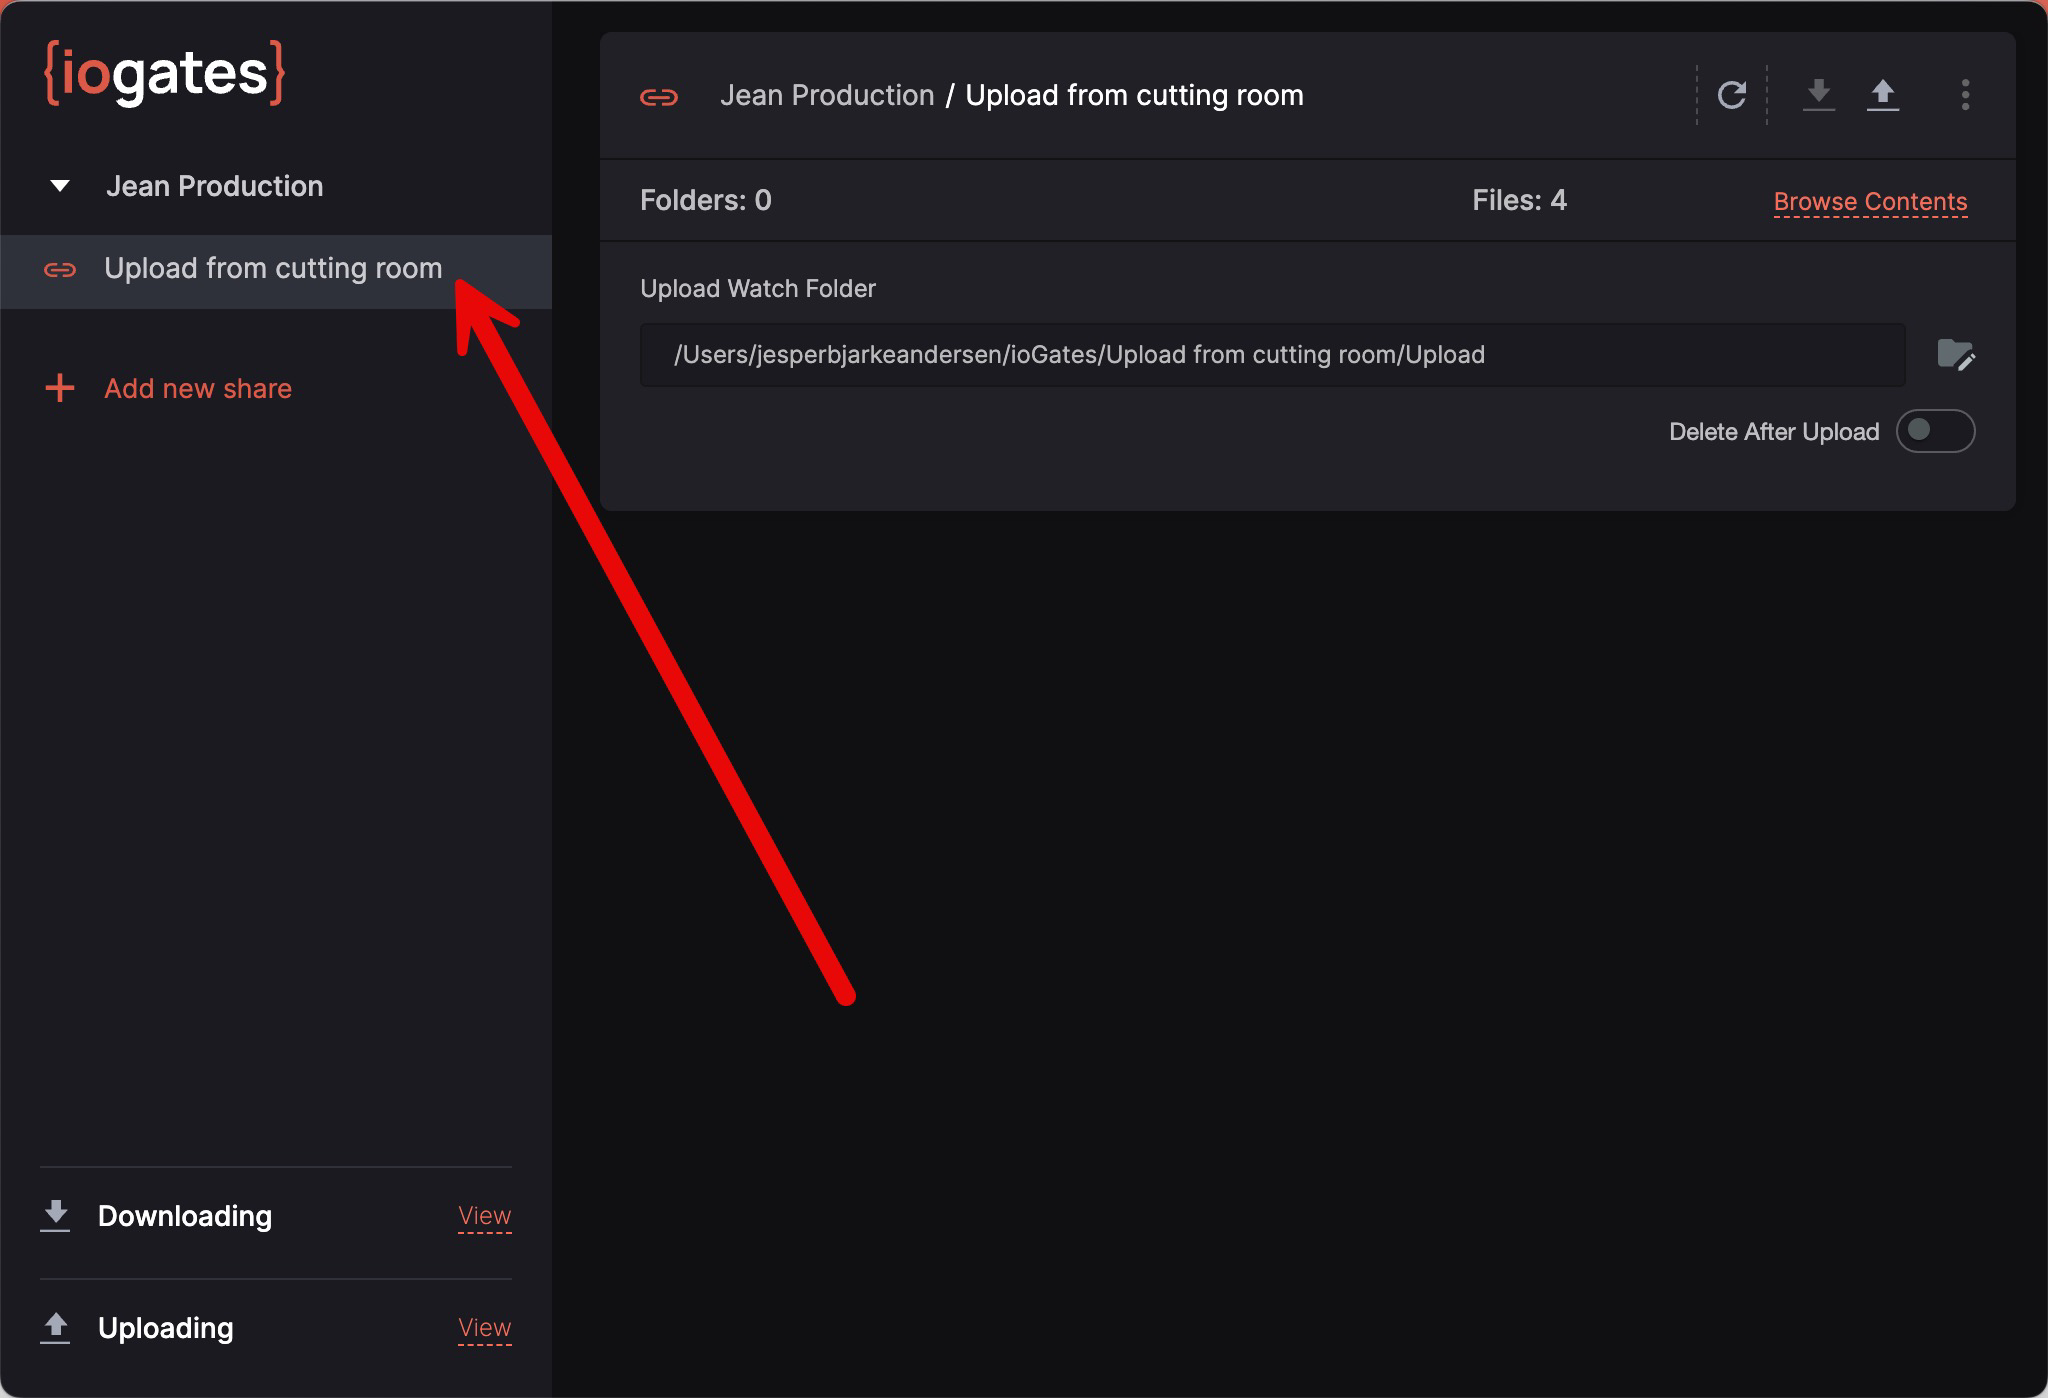Screen dimensions: 2048x1398
Task: Click View link next to Uploading
Action: click(x=484, y=1328)
